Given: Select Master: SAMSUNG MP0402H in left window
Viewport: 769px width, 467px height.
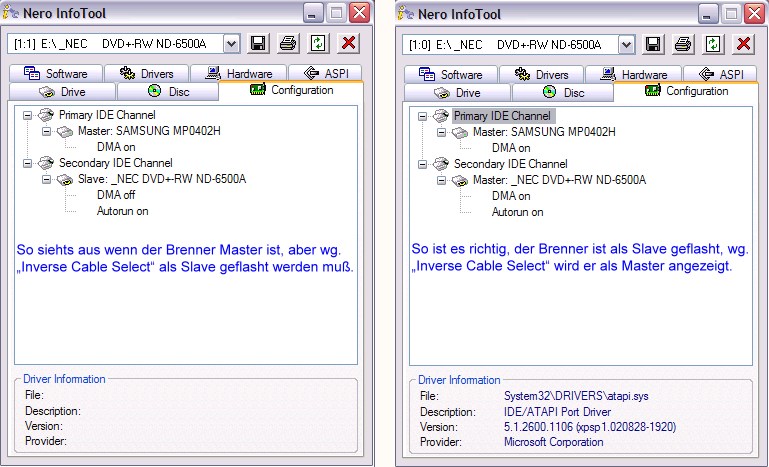Looking at the screenshot, I should click(x=149, y=131).
